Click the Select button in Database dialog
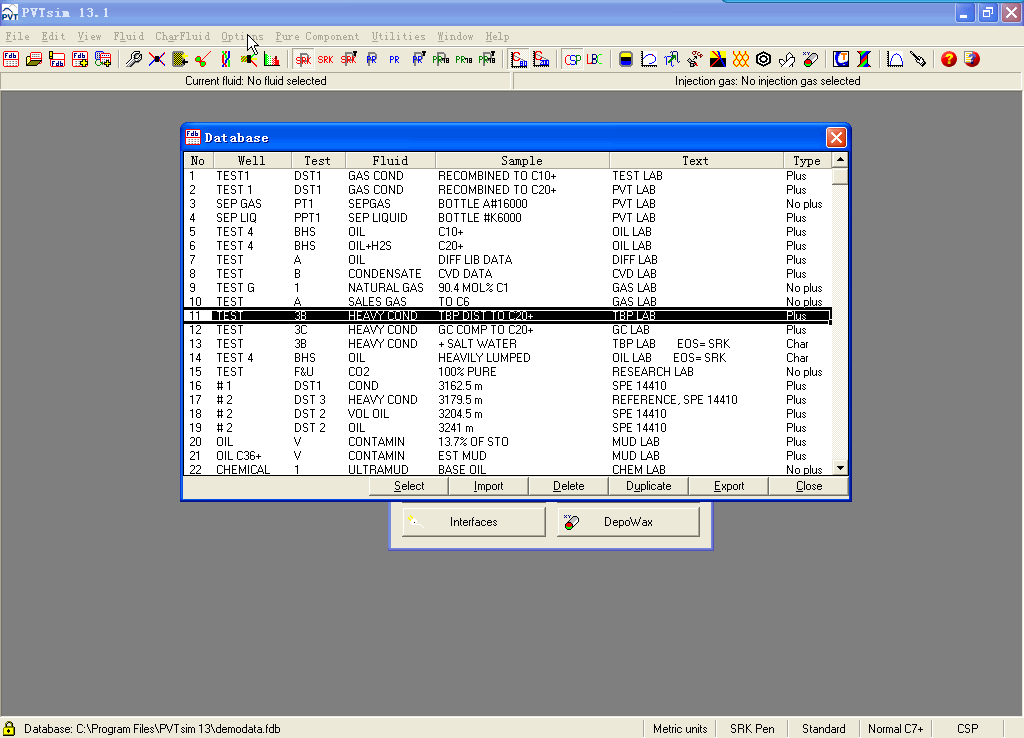Image resolution: width=1024 pixels, height=738 pixels. 409,486
